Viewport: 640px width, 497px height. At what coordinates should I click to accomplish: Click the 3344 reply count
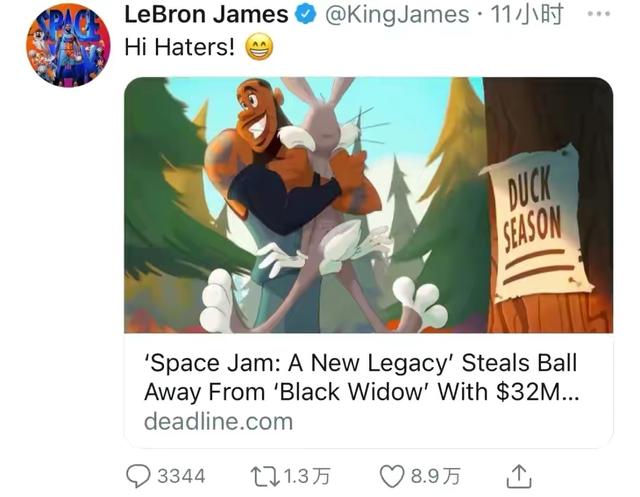click(x=181, y=476)
